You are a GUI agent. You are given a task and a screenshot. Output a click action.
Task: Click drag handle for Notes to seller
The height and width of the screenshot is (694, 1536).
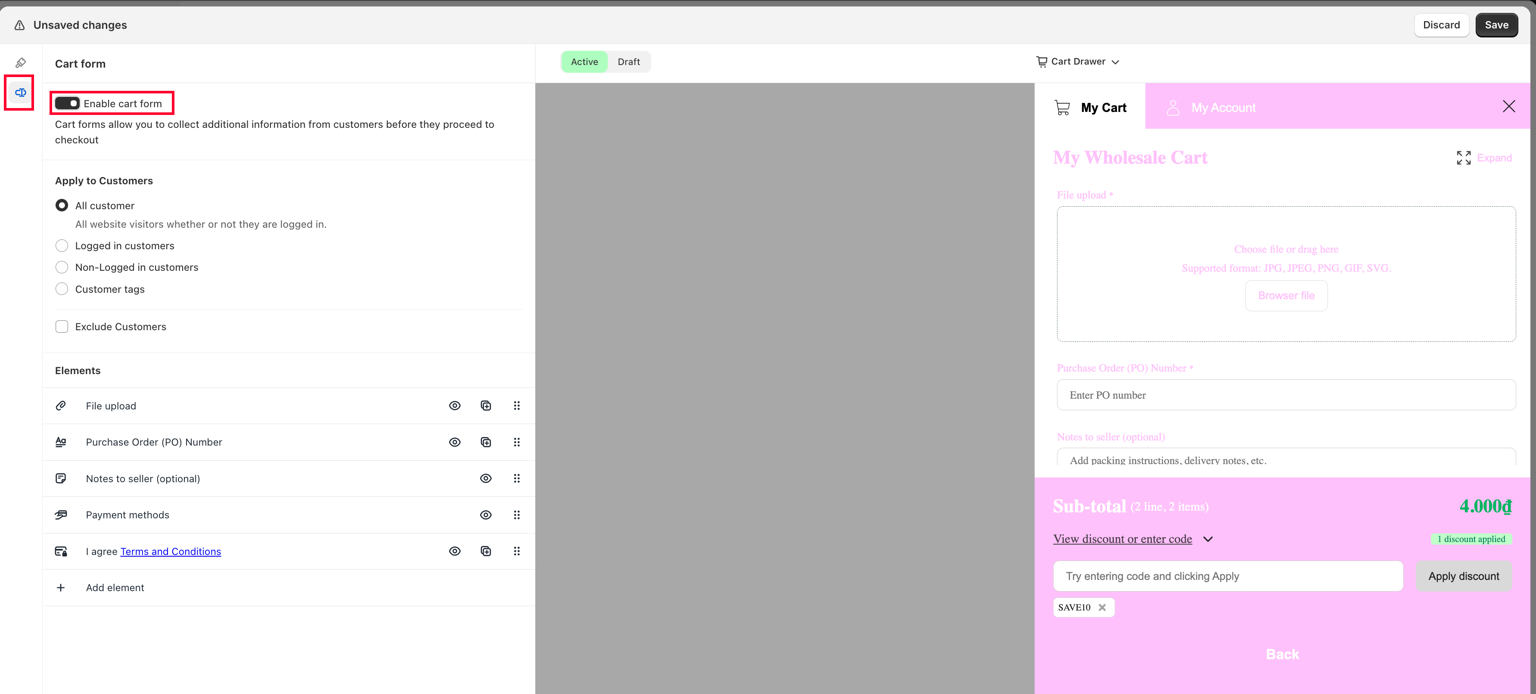pos(517,479)
